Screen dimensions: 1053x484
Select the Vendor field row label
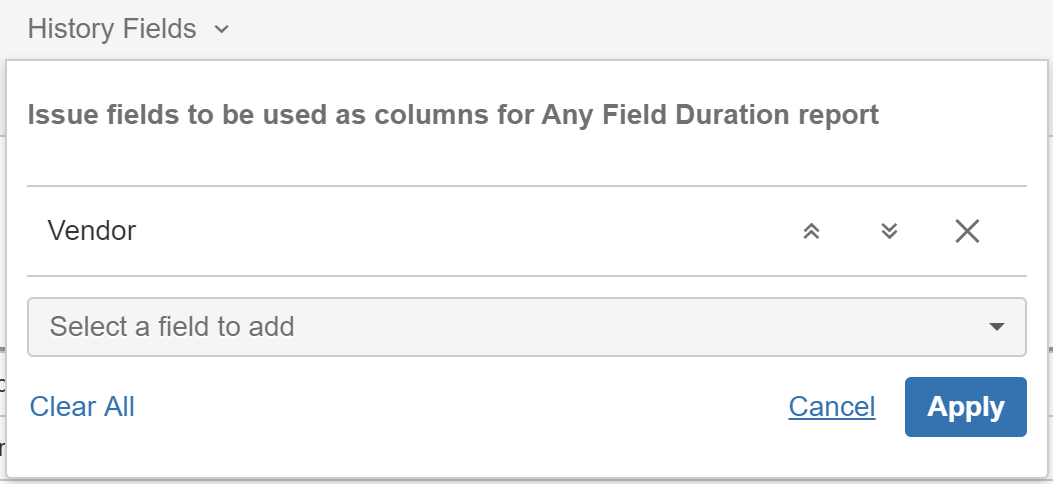click(92, 231)
